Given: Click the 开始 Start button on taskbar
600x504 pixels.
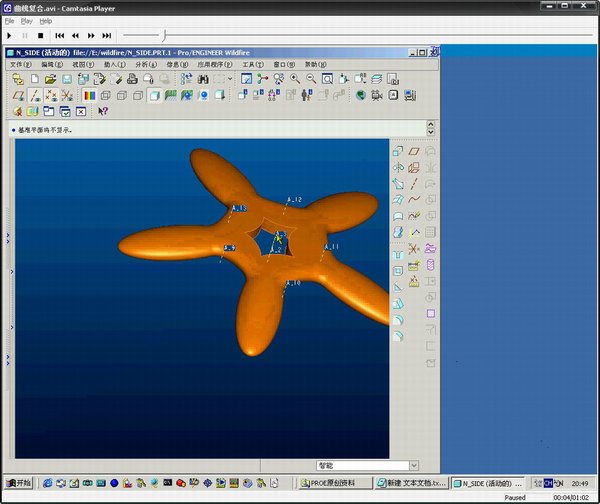Looking at the screenshot, I should tap(18, 483).
